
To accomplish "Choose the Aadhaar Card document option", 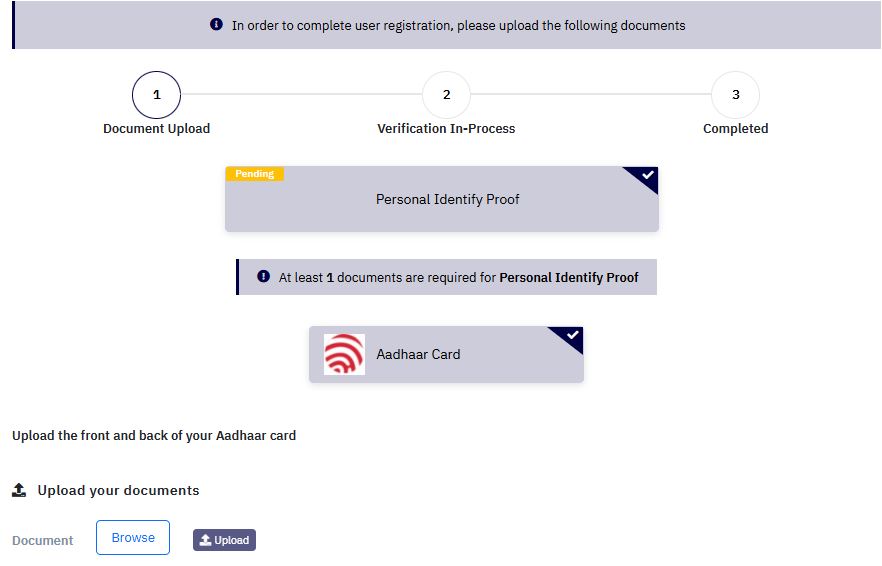I will click(x=446, y=354).
